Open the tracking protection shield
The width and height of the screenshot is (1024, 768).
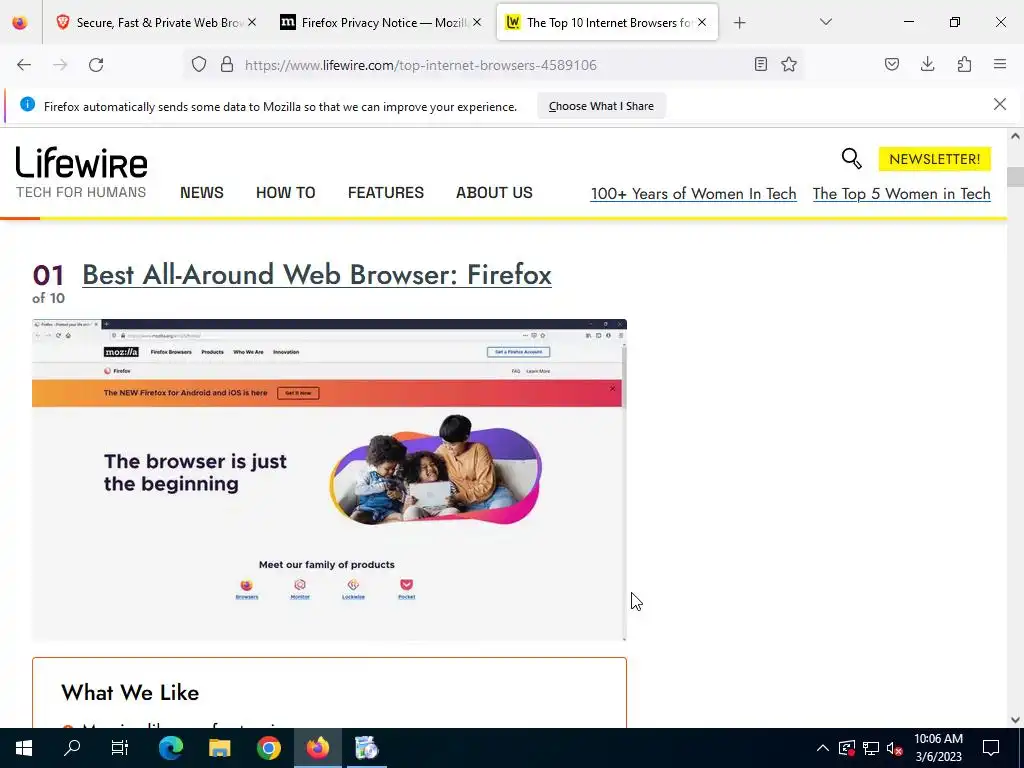click(199, 65)
